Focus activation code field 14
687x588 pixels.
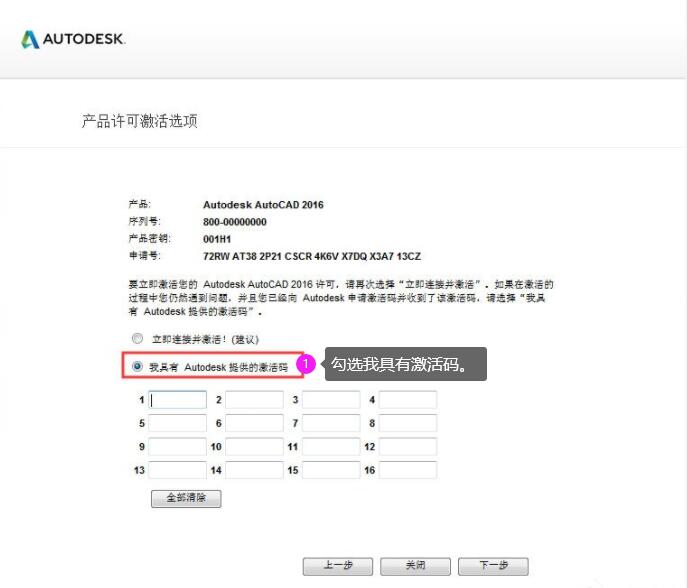[254, 470]
